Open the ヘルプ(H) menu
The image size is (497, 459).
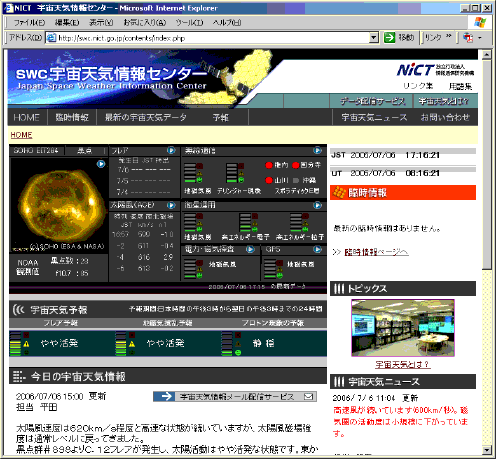(227, 23)
